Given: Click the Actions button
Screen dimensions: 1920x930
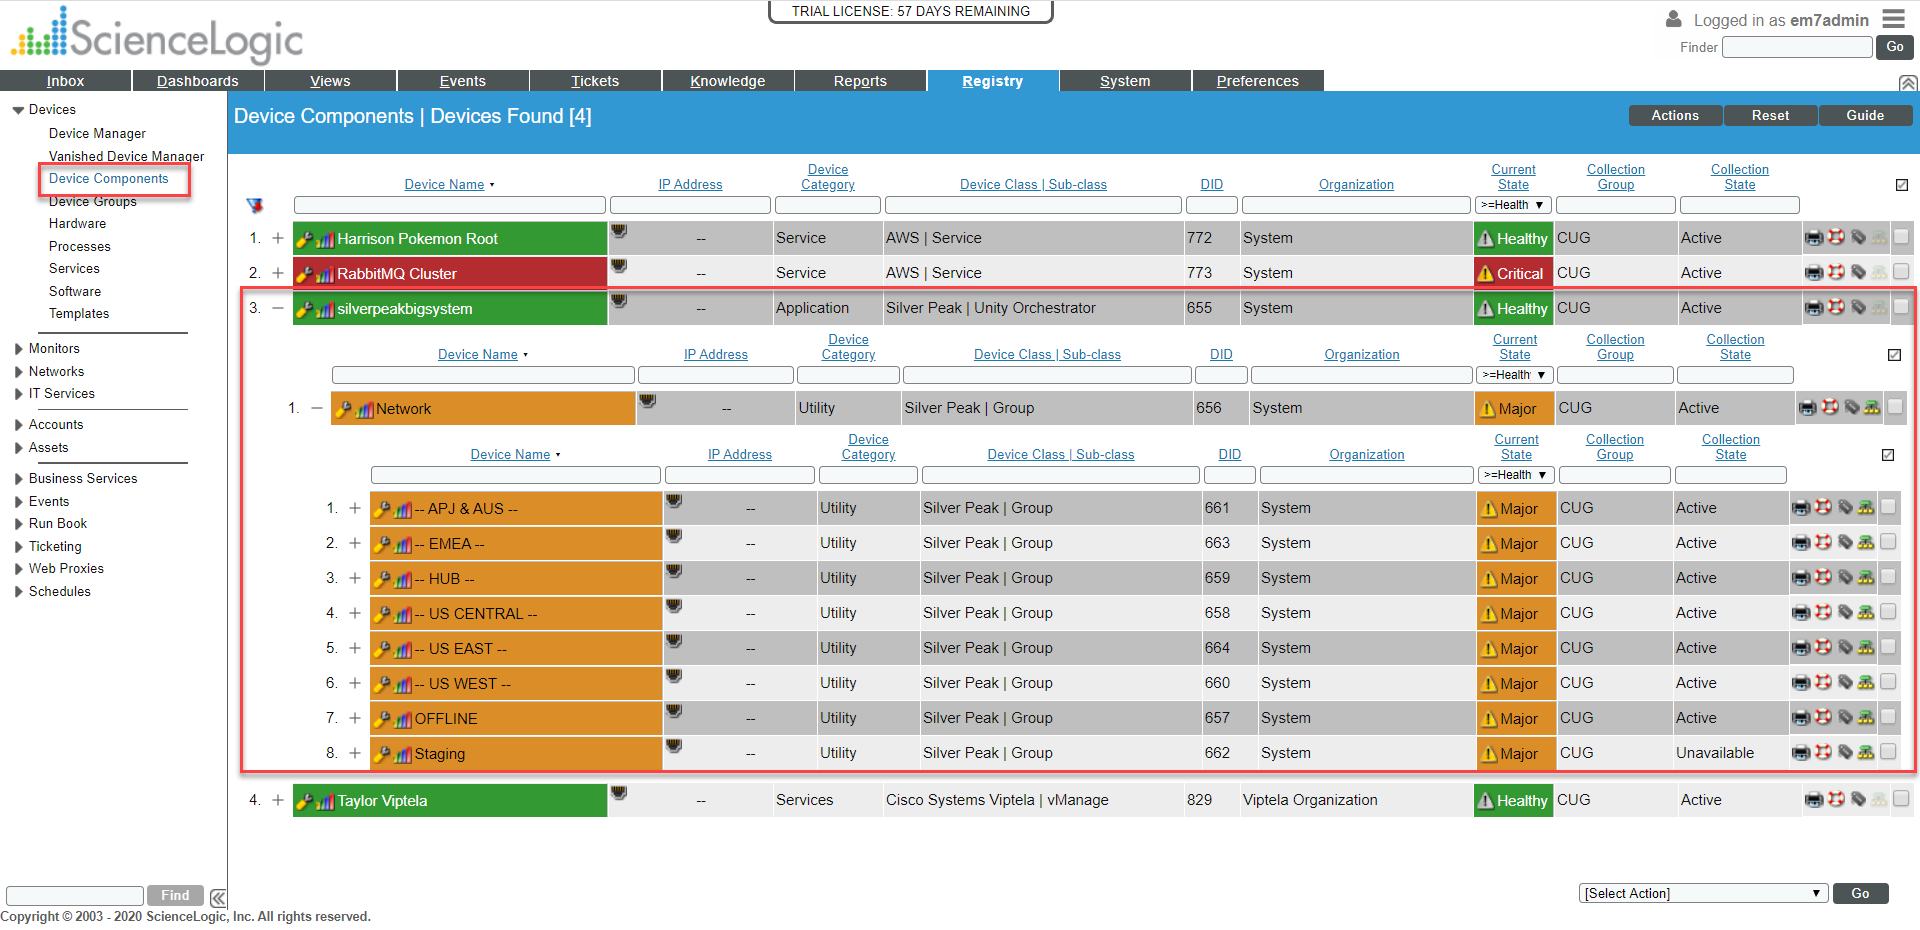Looking at the screenshot, I should (x=1674, y=115).
